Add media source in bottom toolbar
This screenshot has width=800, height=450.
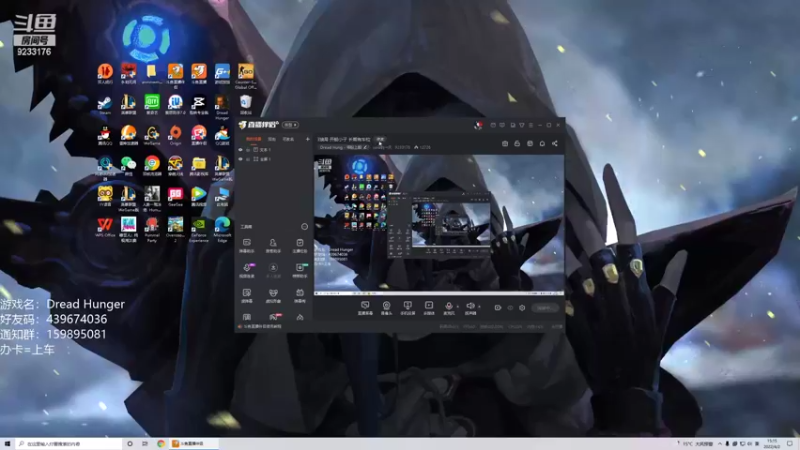point(429,308)
